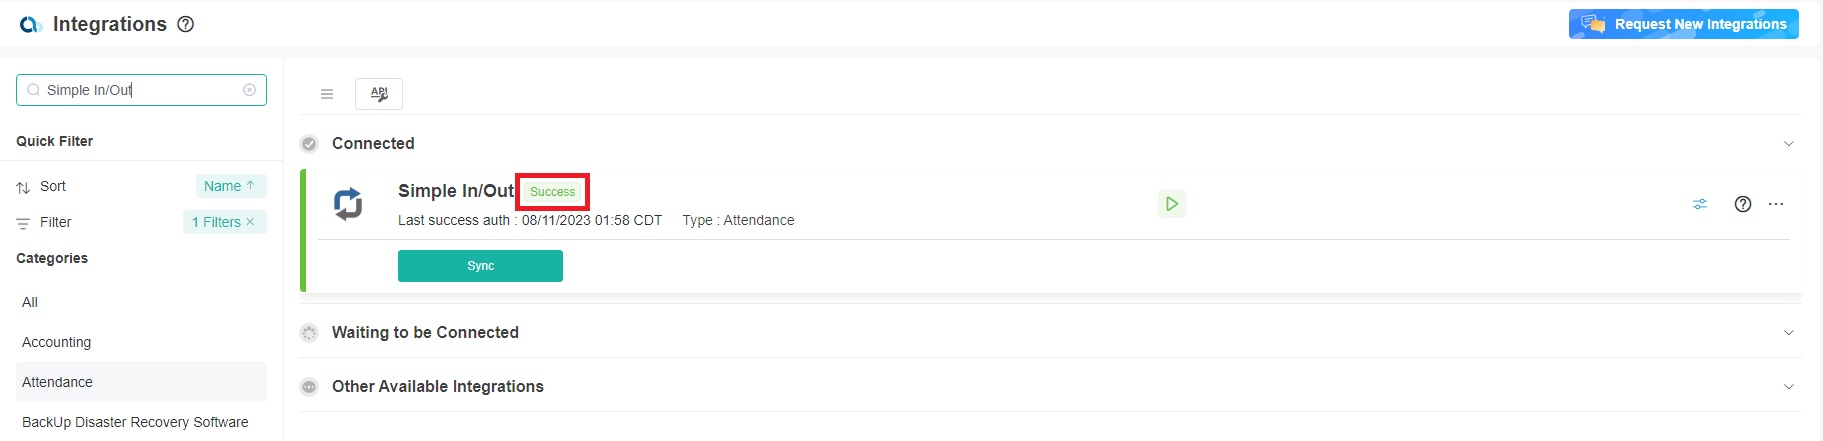The image size is (1823, 441).
Task: Click the Simple In/Out sync logo icon
Action: click(x=348, y=204)
